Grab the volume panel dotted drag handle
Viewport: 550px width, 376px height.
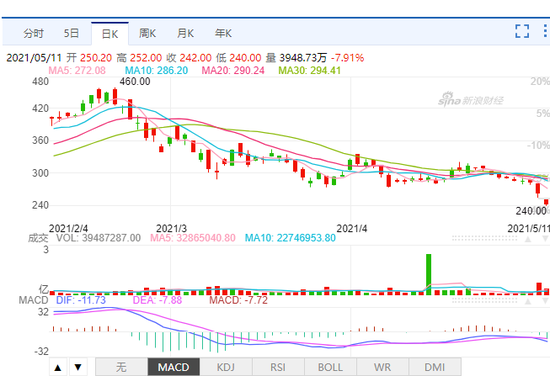coord(484,239)
